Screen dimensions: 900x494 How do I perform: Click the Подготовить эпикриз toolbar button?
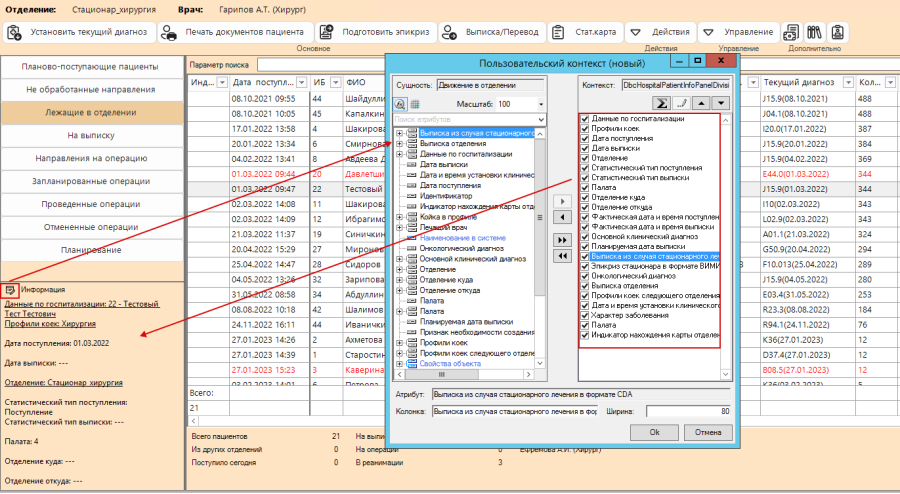point(375,32)
